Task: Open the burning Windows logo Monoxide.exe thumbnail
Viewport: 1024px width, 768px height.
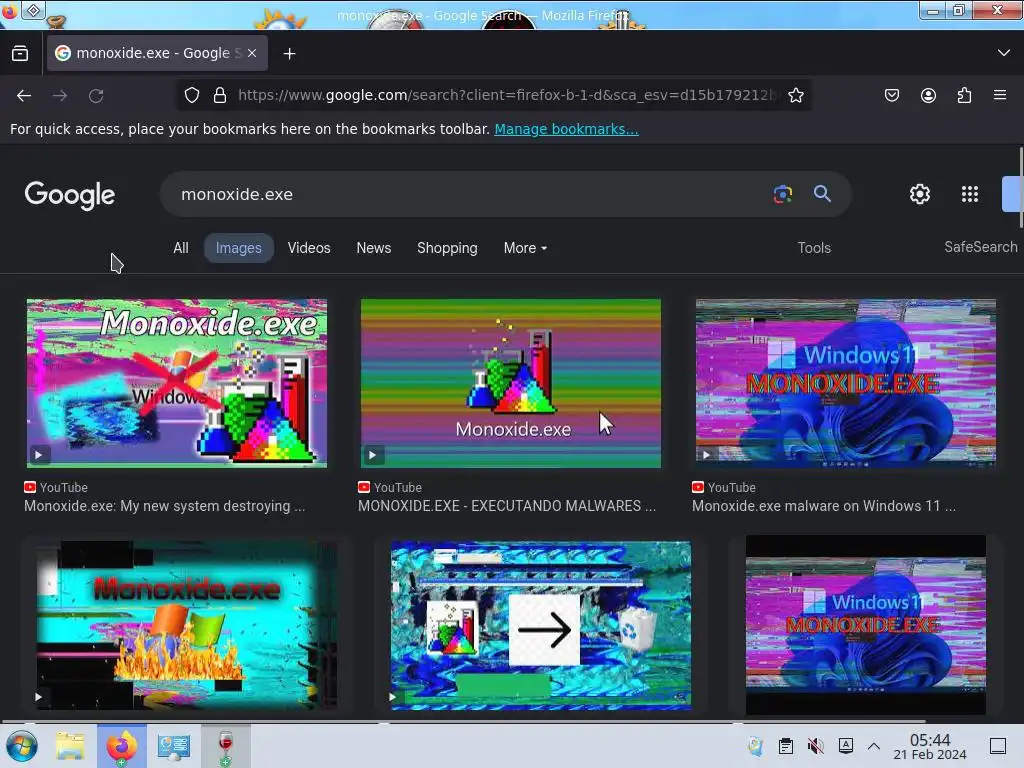Action: [x=187, y=625]
